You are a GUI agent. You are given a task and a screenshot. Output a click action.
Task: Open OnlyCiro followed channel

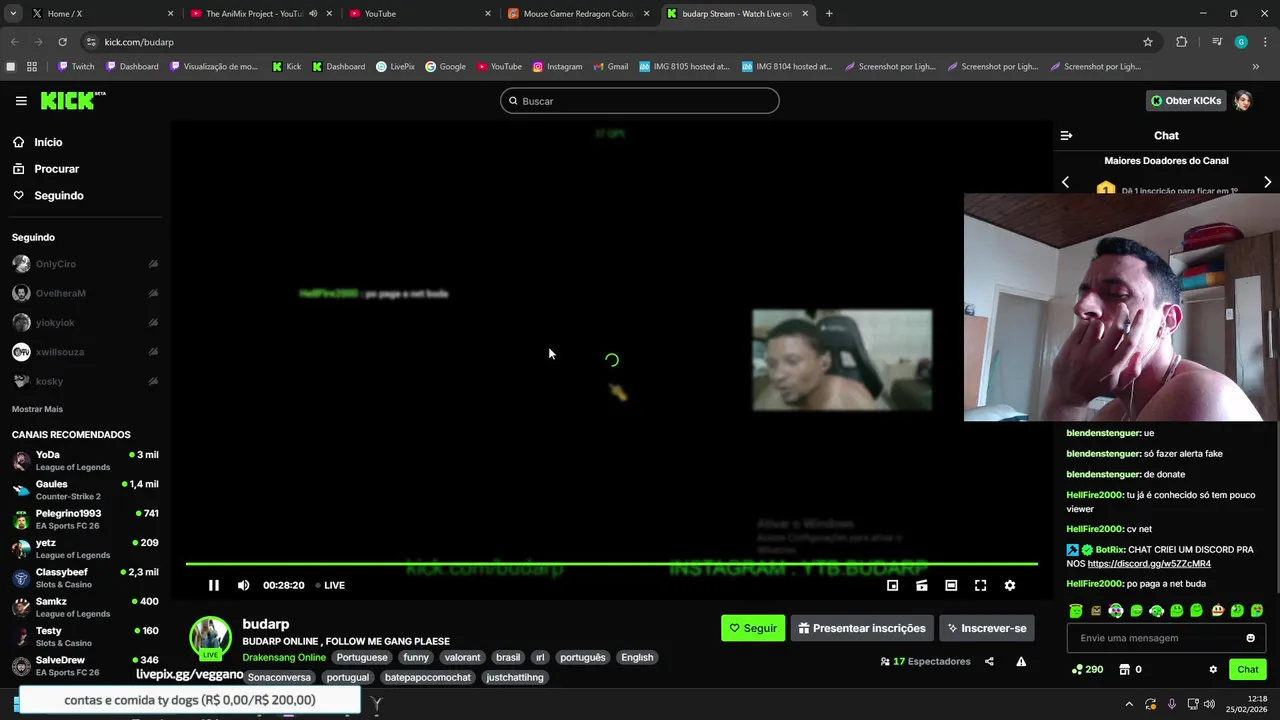[x=84, y=264]
